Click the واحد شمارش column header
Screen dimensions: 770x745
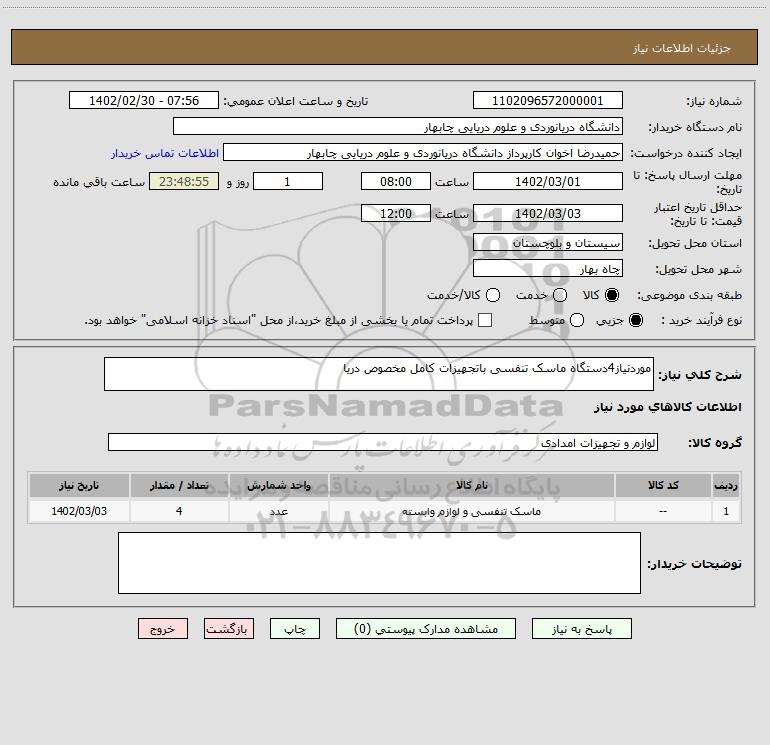pos(278,485)
